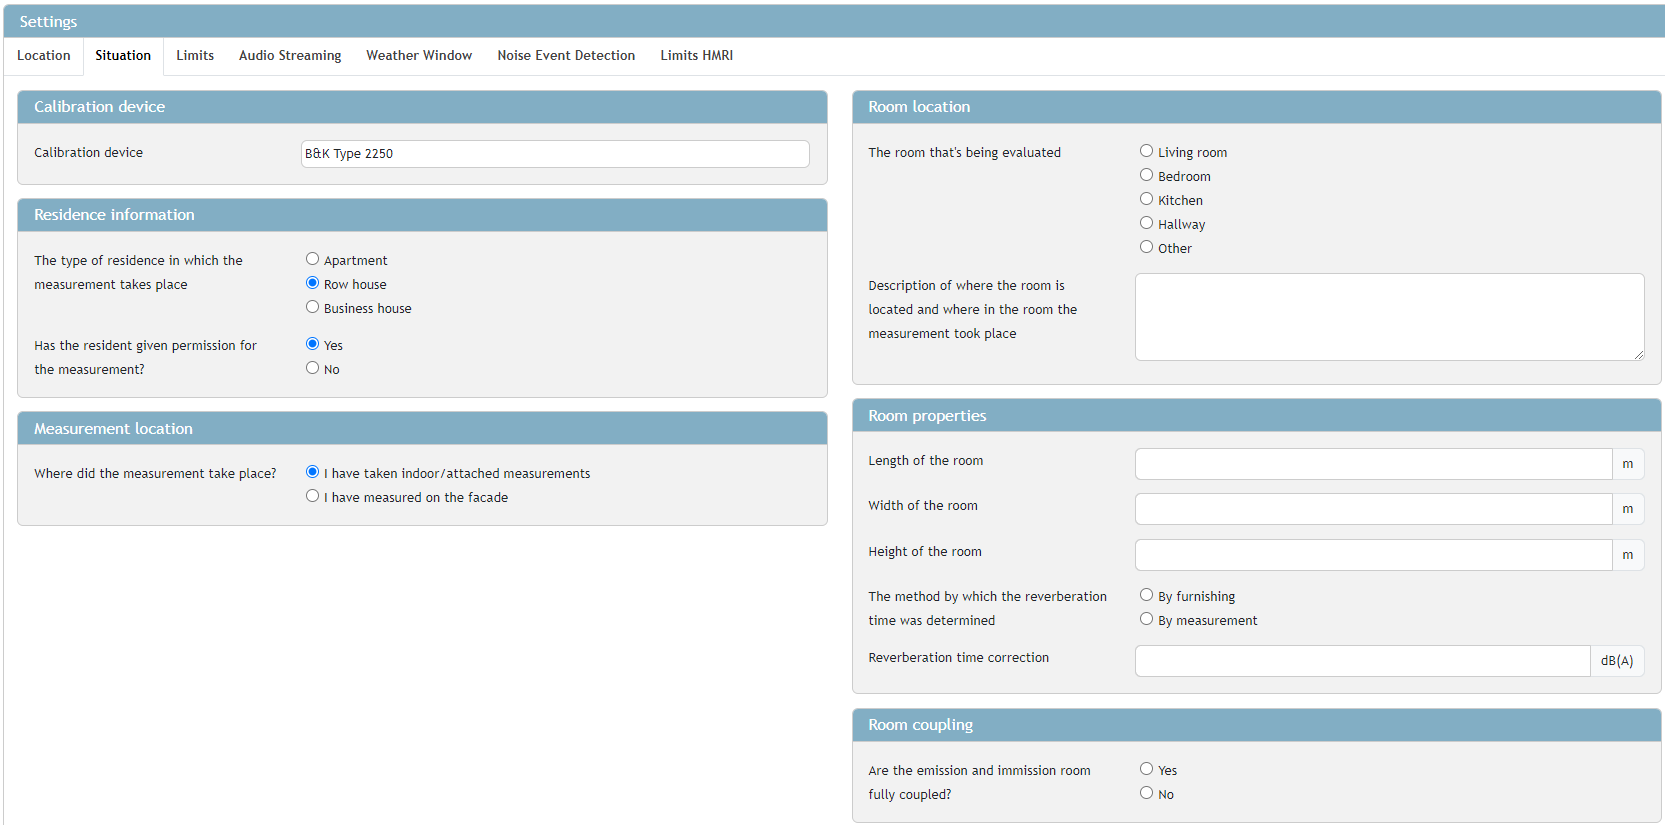Select reverberation method By measurement
The width and height of the screenshot is (1665, 825).
1147,619
